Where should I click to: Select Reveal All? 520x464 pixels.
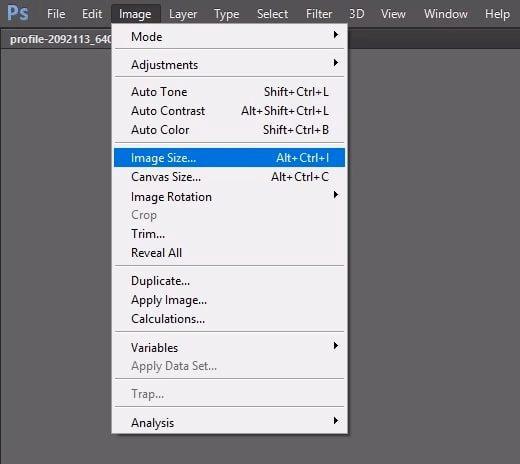click(x=229, y=253)
